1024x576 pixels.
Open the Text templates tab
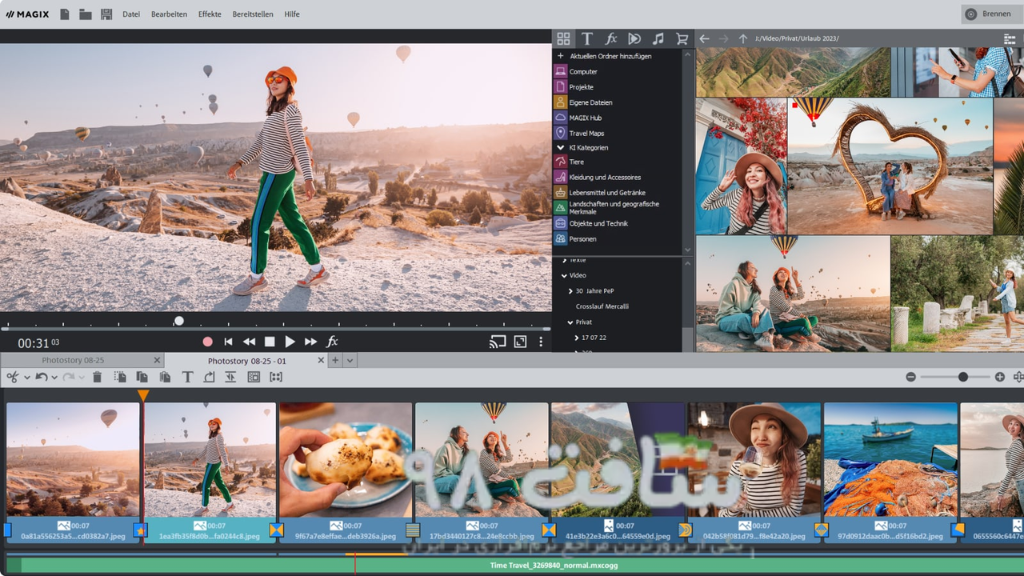pos(587,39)
